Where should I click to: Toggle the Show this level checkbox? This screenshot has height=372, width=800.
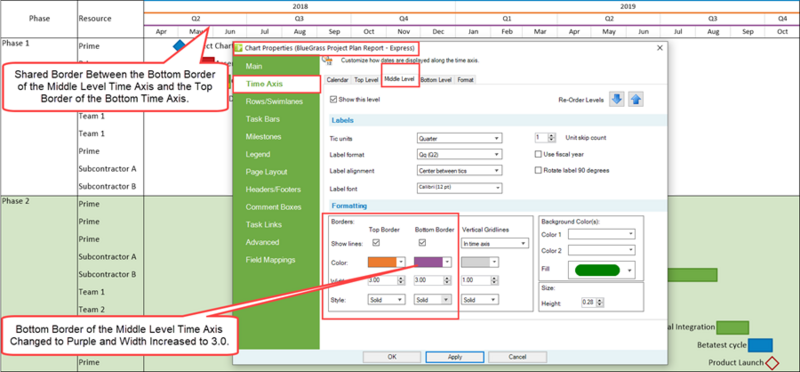tap(334, 100)
